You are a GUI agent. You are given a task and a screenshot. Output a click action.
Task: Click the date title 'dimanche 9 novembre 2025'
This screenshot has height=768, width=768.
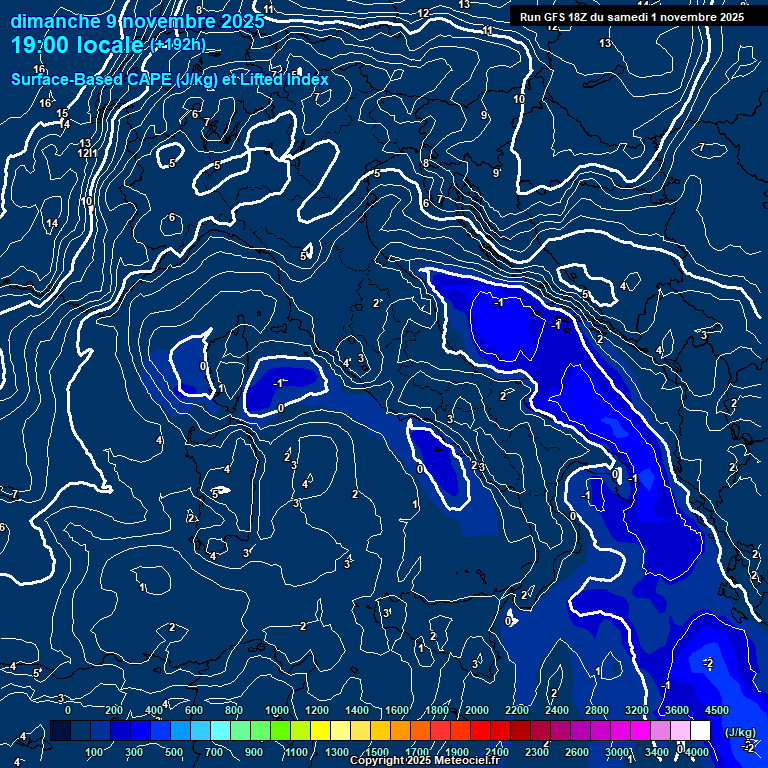(x=138, y=22)
